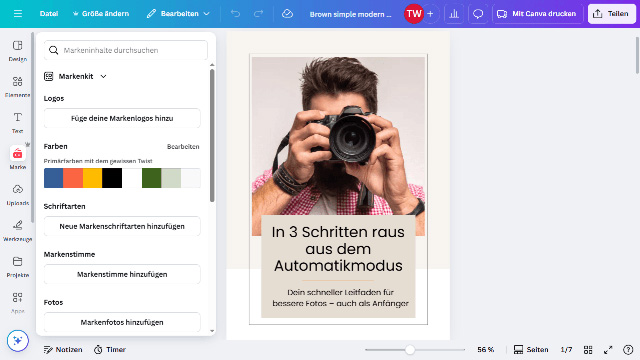
Task: Open the Projekte sidebar tab
Action: tap(18, 267)
